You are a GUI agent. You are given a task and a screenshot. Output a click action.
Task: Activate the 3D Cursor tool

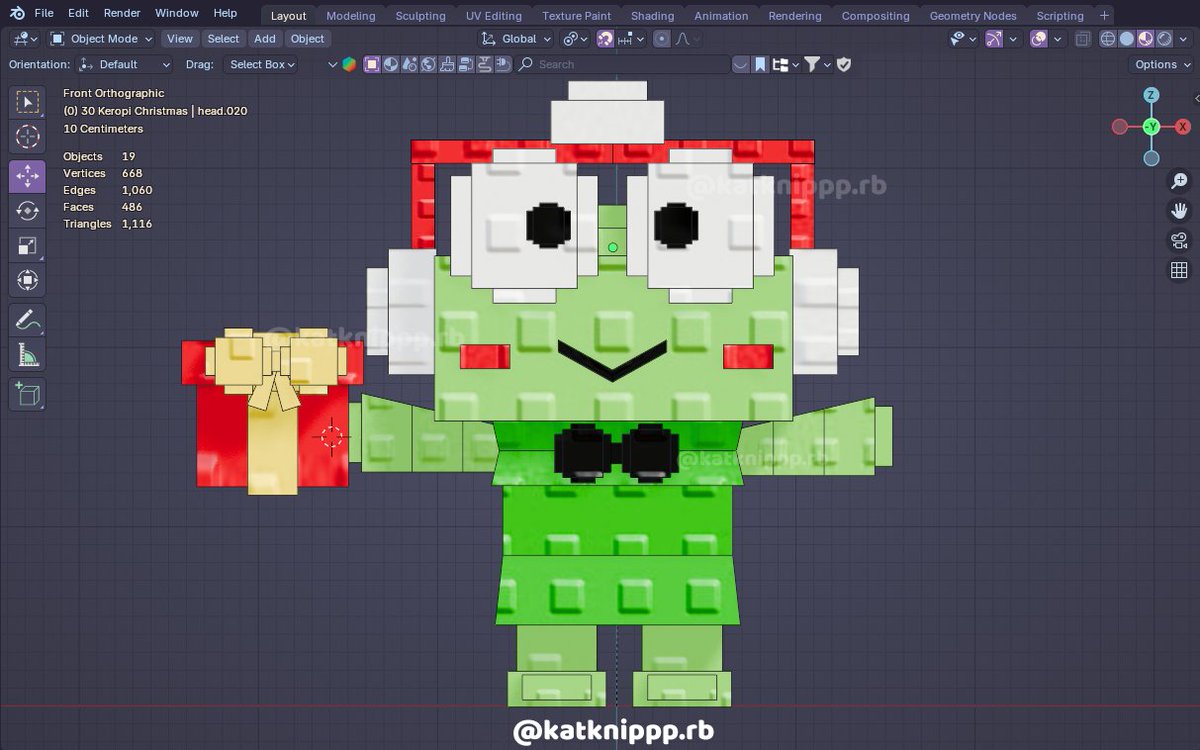[x=27, y=138]
